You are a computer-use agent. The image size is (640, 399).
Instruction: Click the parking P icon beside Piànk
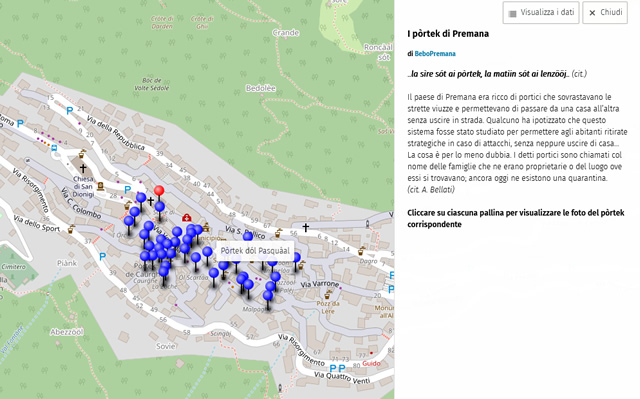pos(102,257)
